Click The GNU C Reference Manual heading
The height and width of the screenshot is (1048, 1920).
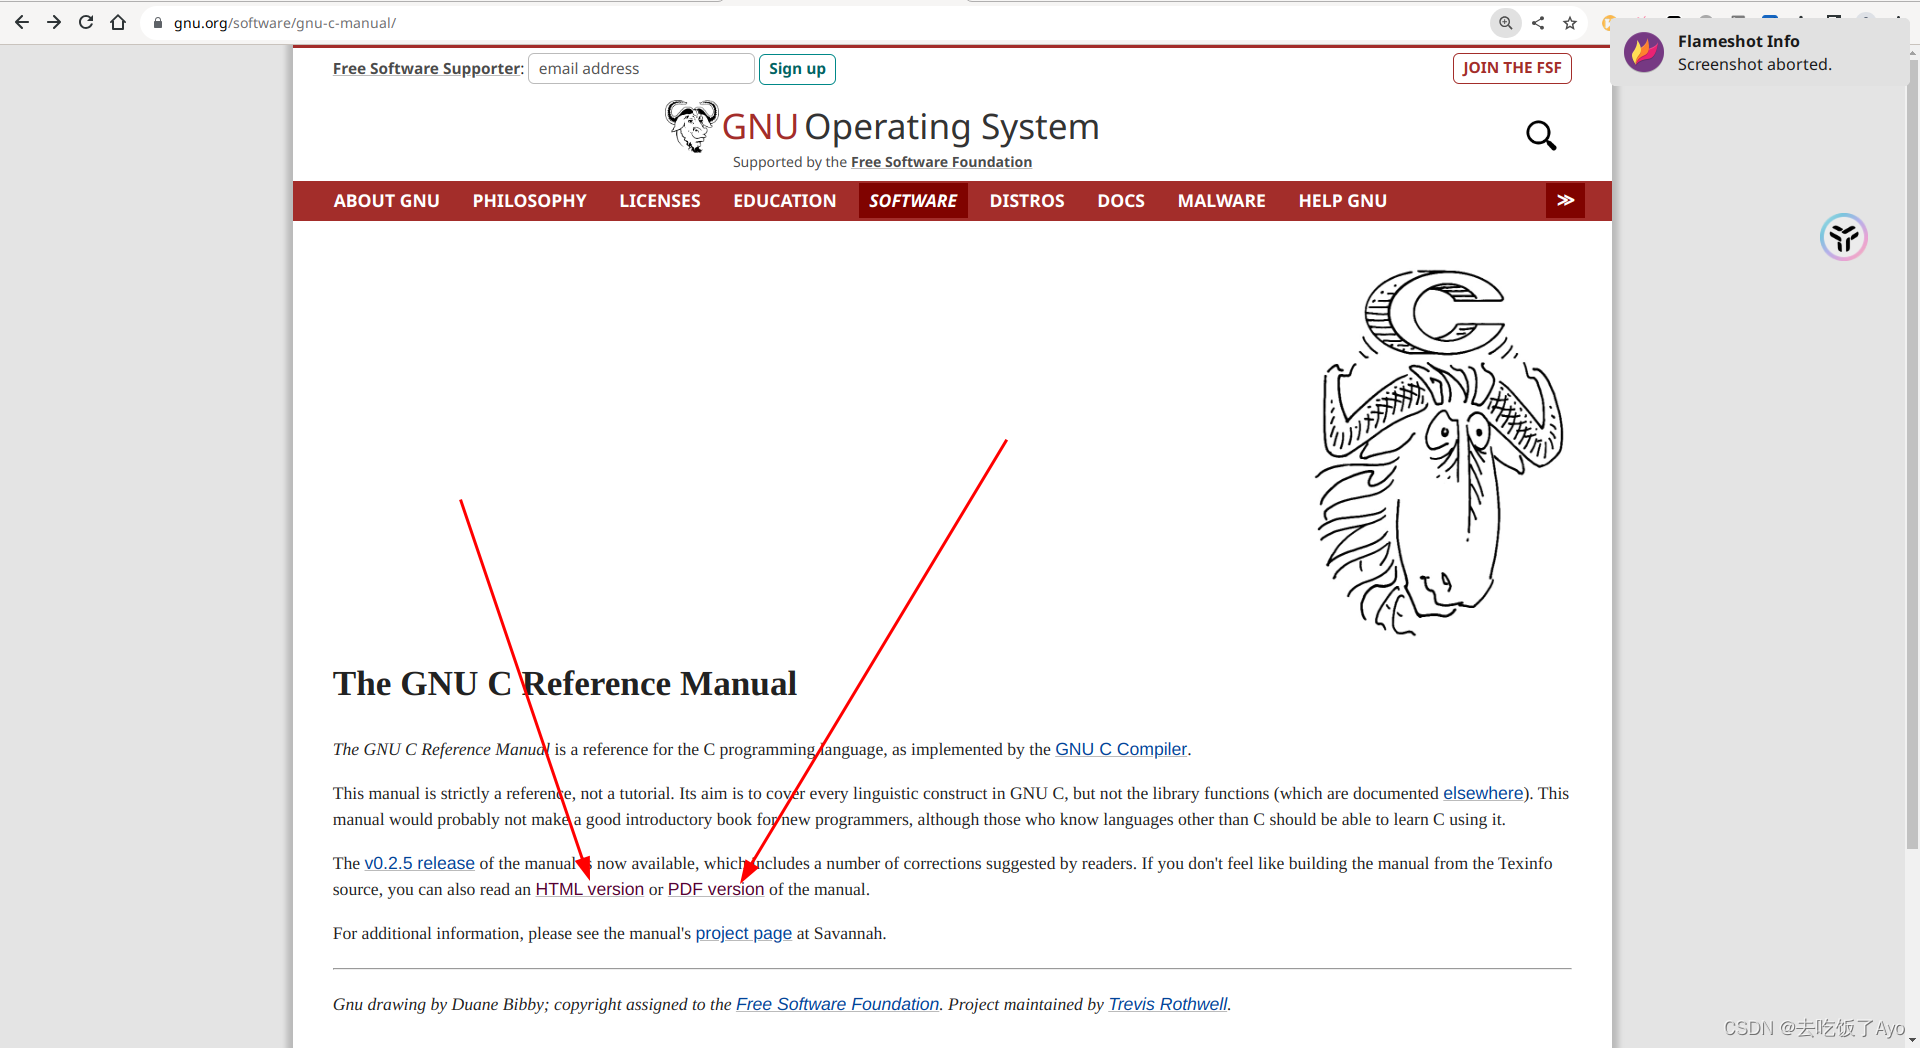pos(565,684)
